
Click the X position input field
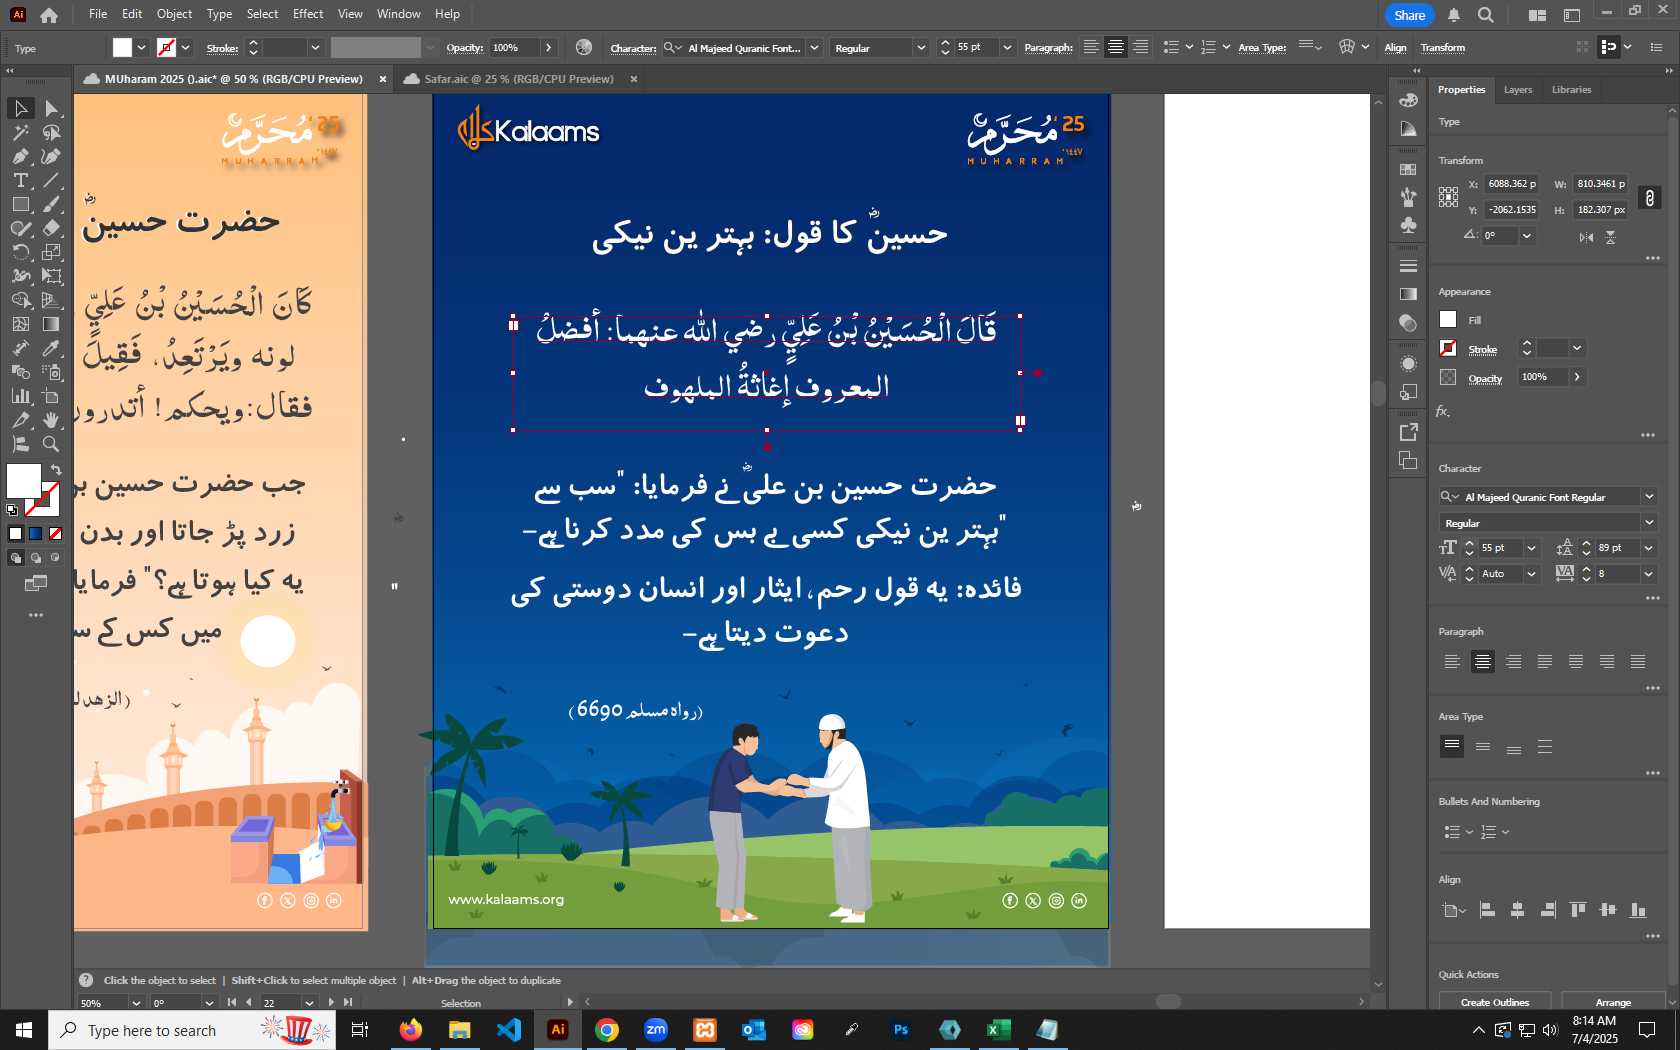click(x=1512, y=184)
